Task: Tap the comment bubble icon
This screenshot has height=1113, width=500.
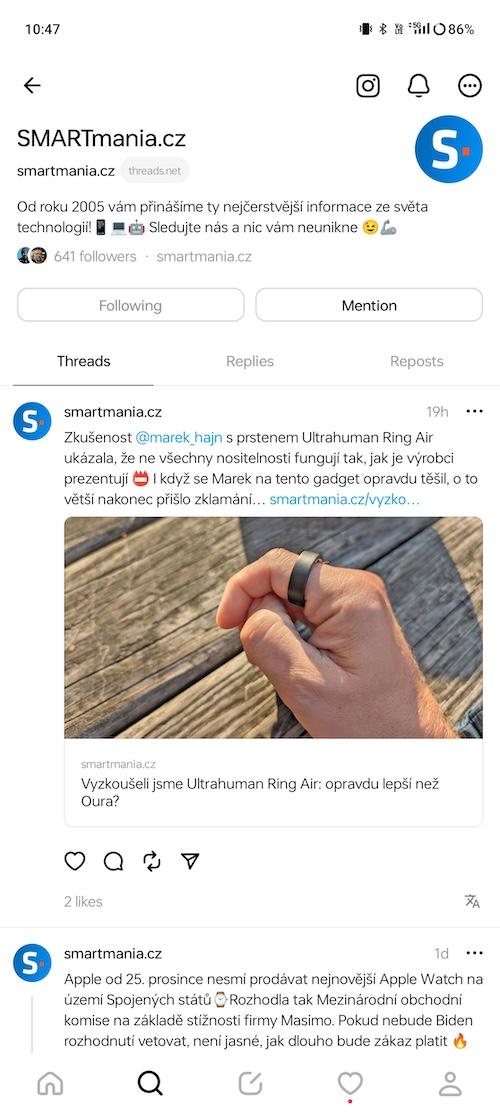Action: (x=113, y=861)
